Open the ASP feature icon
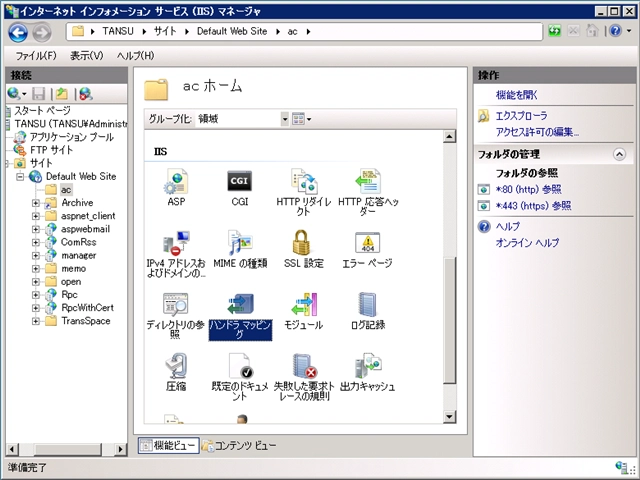Viewport: 640px width, 480px height. (176, 182)
